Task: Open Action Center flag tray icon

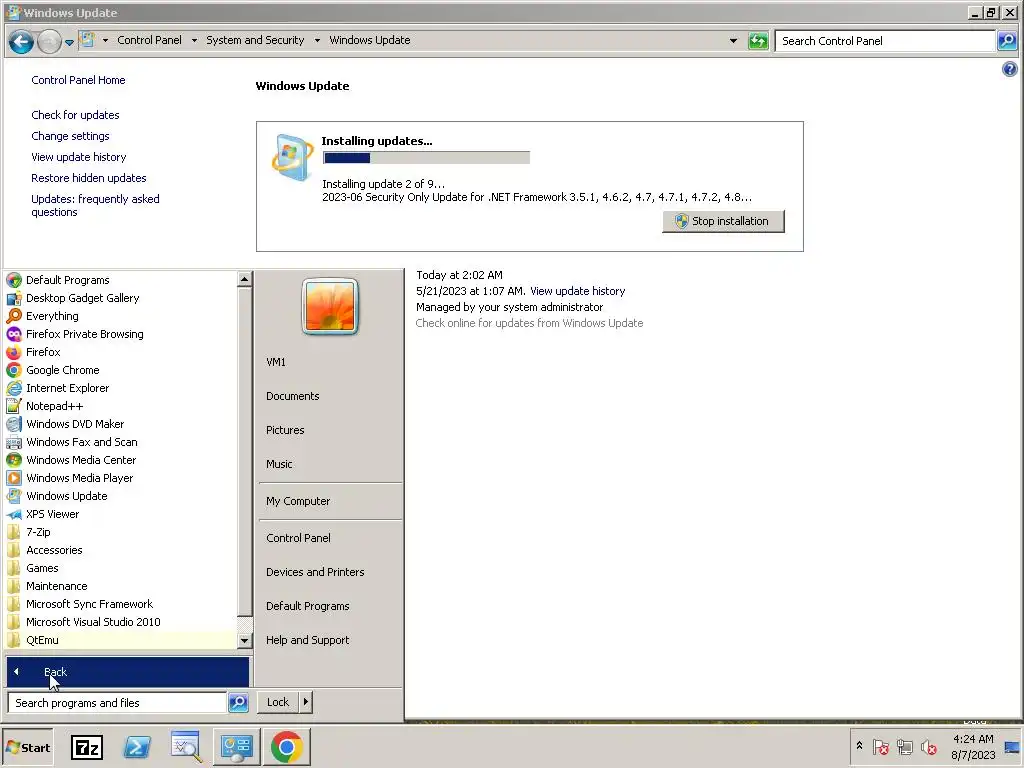Action: tap(880, 747)
